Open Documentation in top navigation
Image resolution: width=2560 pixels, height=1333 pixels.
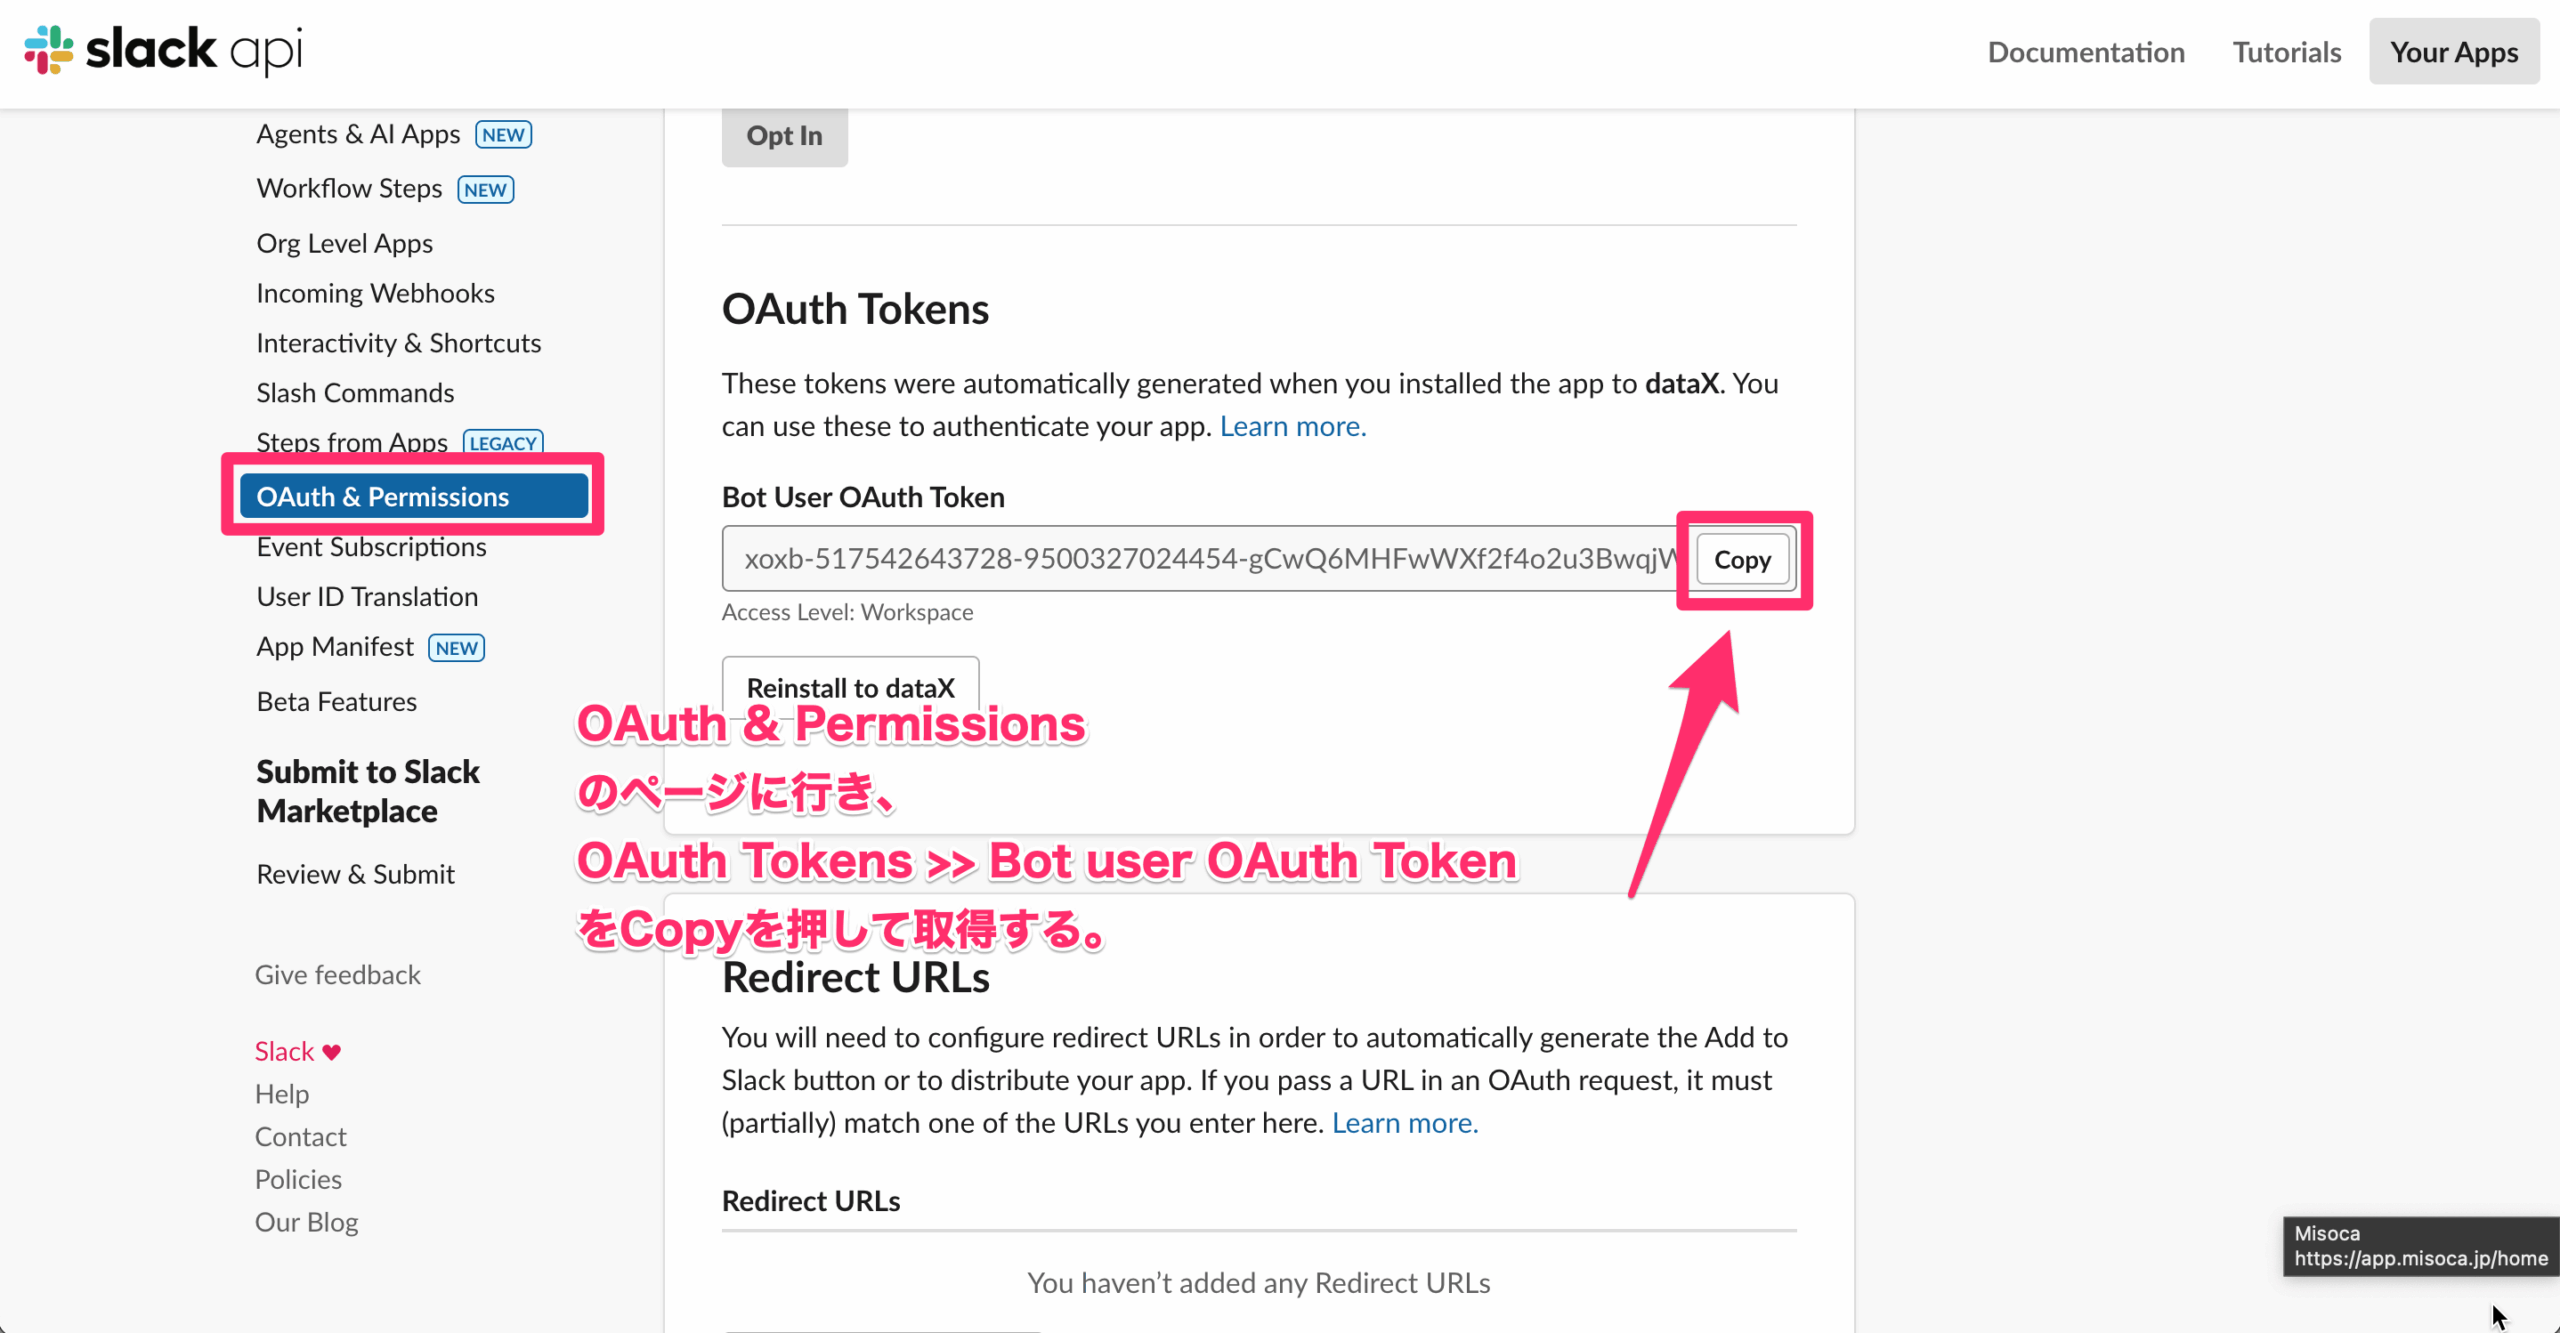[x=2085, y=52]
